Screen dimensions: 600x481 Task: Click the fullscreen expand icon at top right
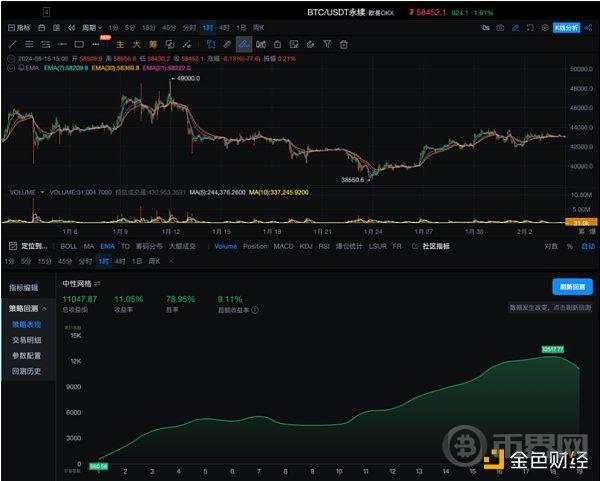(530, 28)
